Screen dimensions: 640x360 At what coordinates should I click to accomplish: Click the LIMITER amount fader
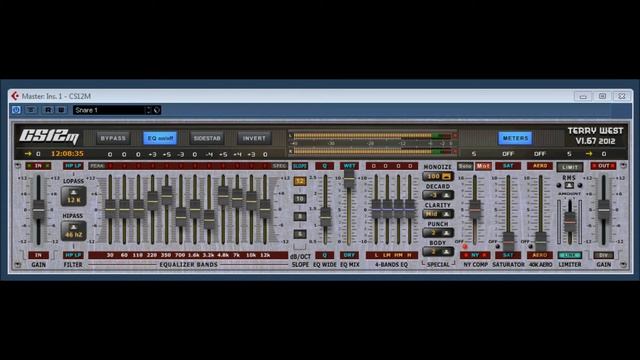click(x=570, y=222)
